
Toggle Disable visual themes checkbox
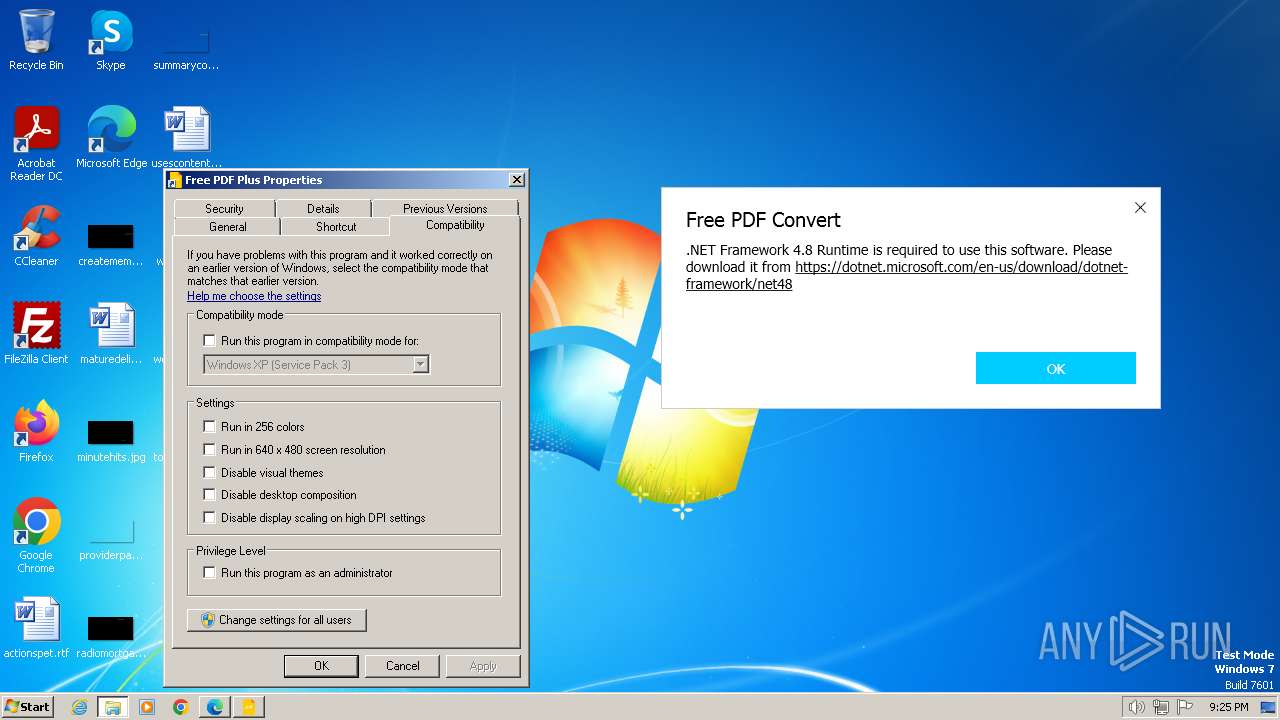pos(209,473)
